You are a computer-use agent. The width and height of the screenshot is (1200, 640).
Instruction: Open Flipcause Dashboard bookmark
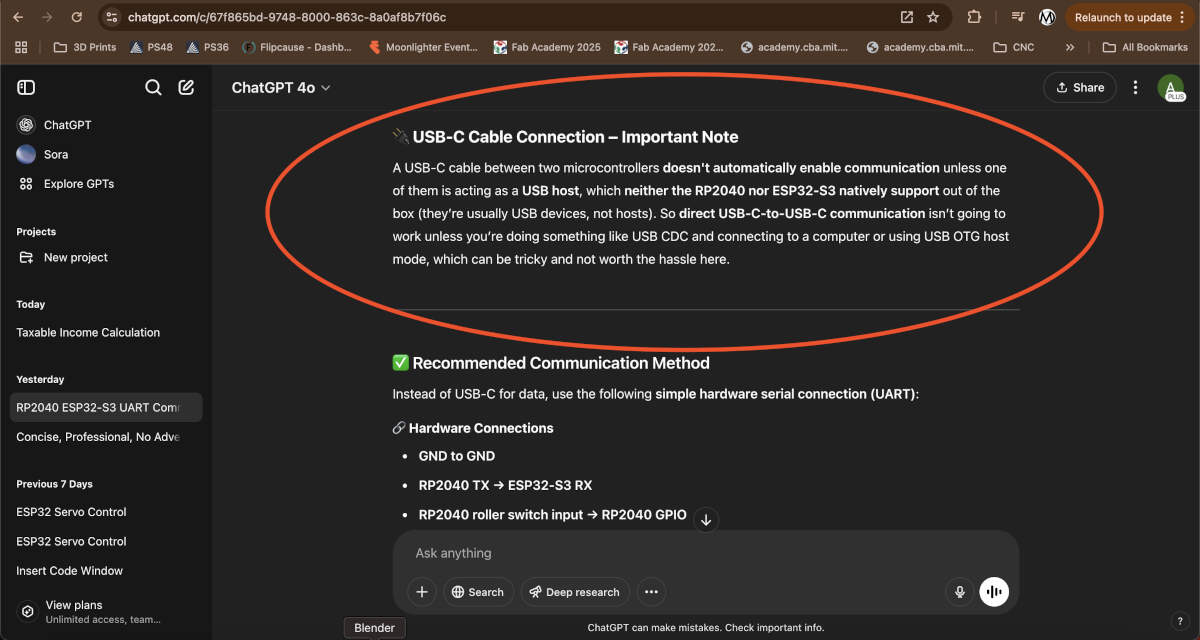point(299,47)
